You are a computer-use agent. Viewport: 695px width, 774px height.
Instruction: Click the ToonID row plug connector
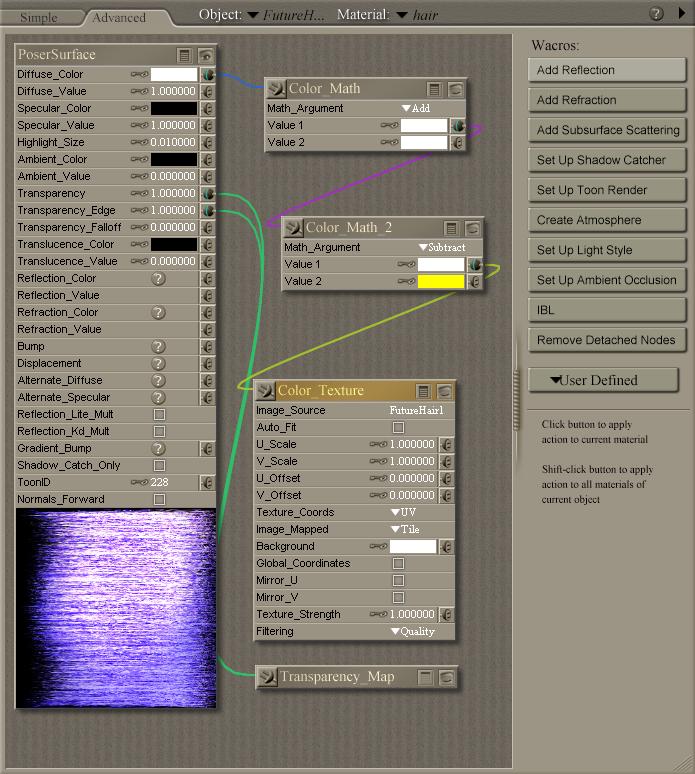click(208, 483)
